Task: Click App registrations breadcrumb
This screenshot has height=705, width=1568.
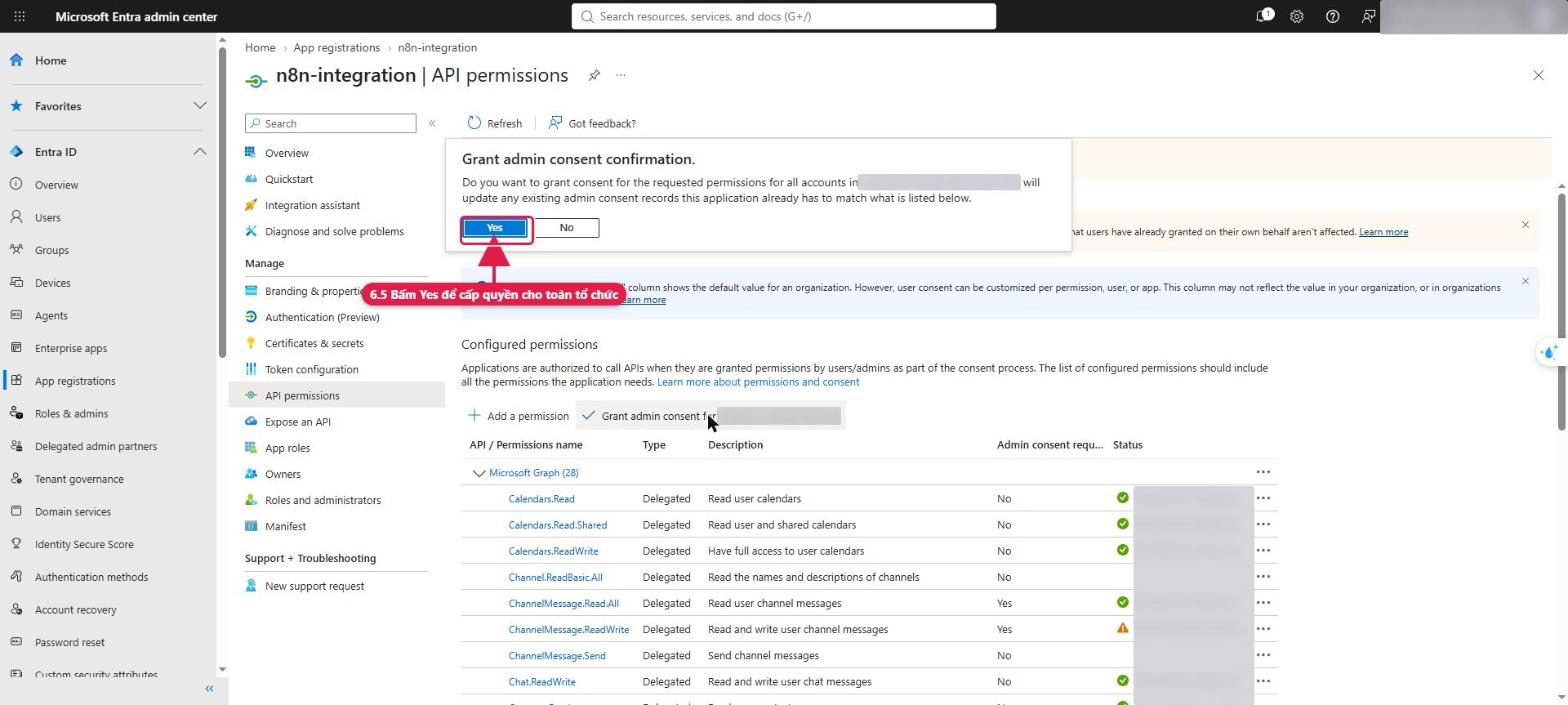Action: point(336,48)
